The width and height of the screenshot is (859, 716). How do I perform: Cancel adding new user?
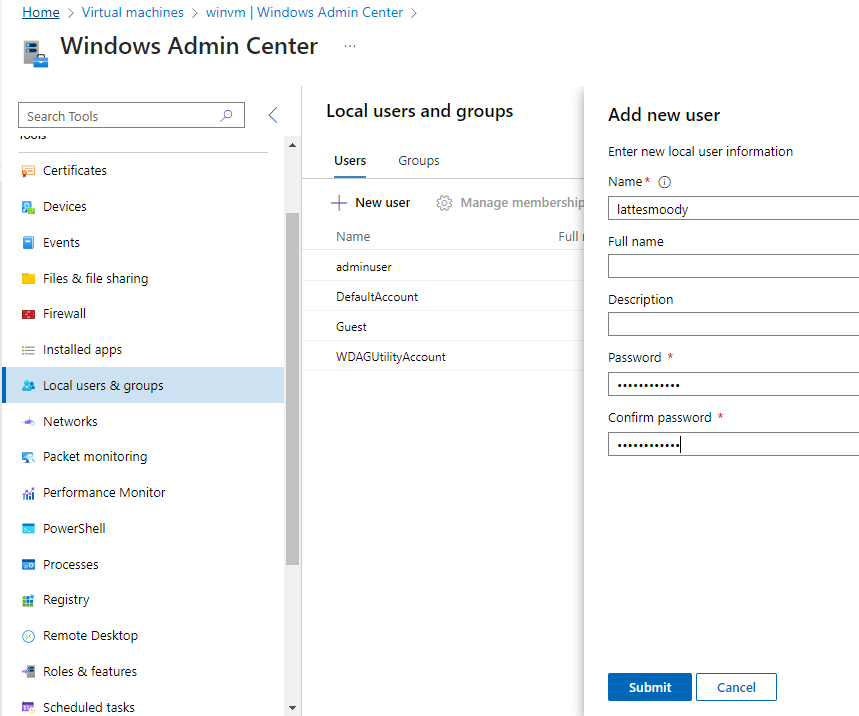pos(736,687)
